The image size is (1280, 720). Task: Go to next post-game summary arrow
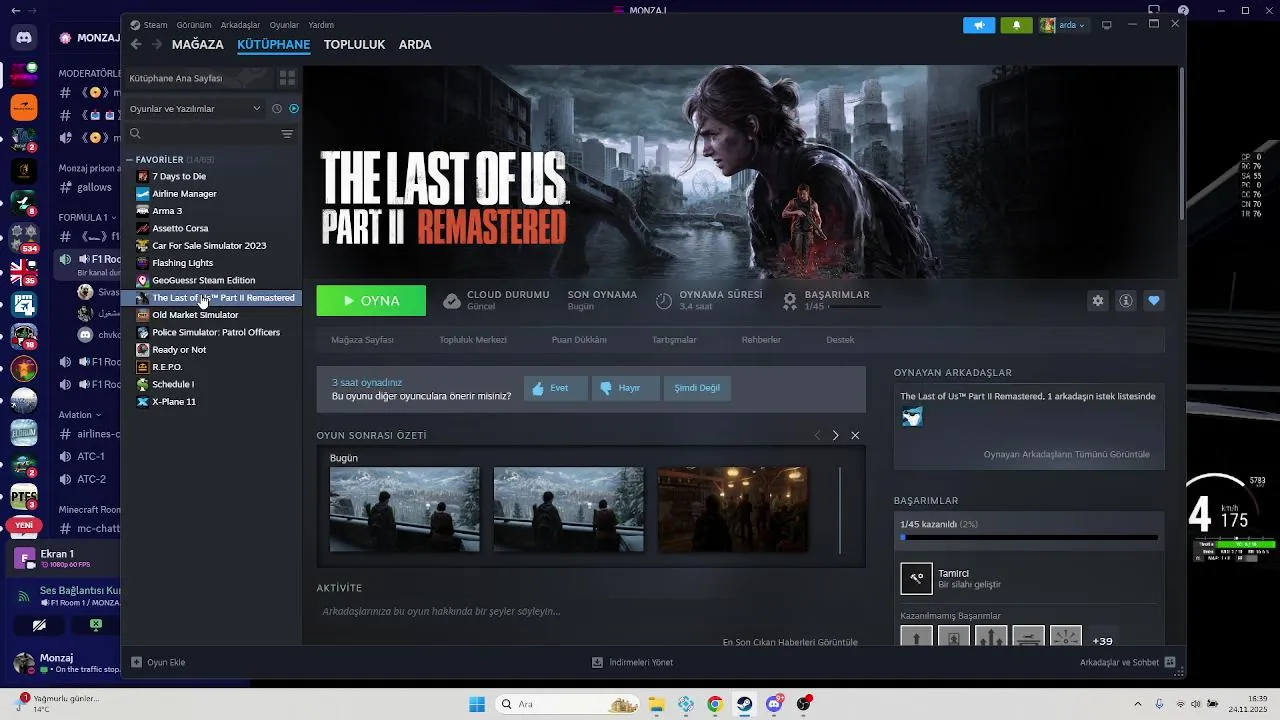836,436
